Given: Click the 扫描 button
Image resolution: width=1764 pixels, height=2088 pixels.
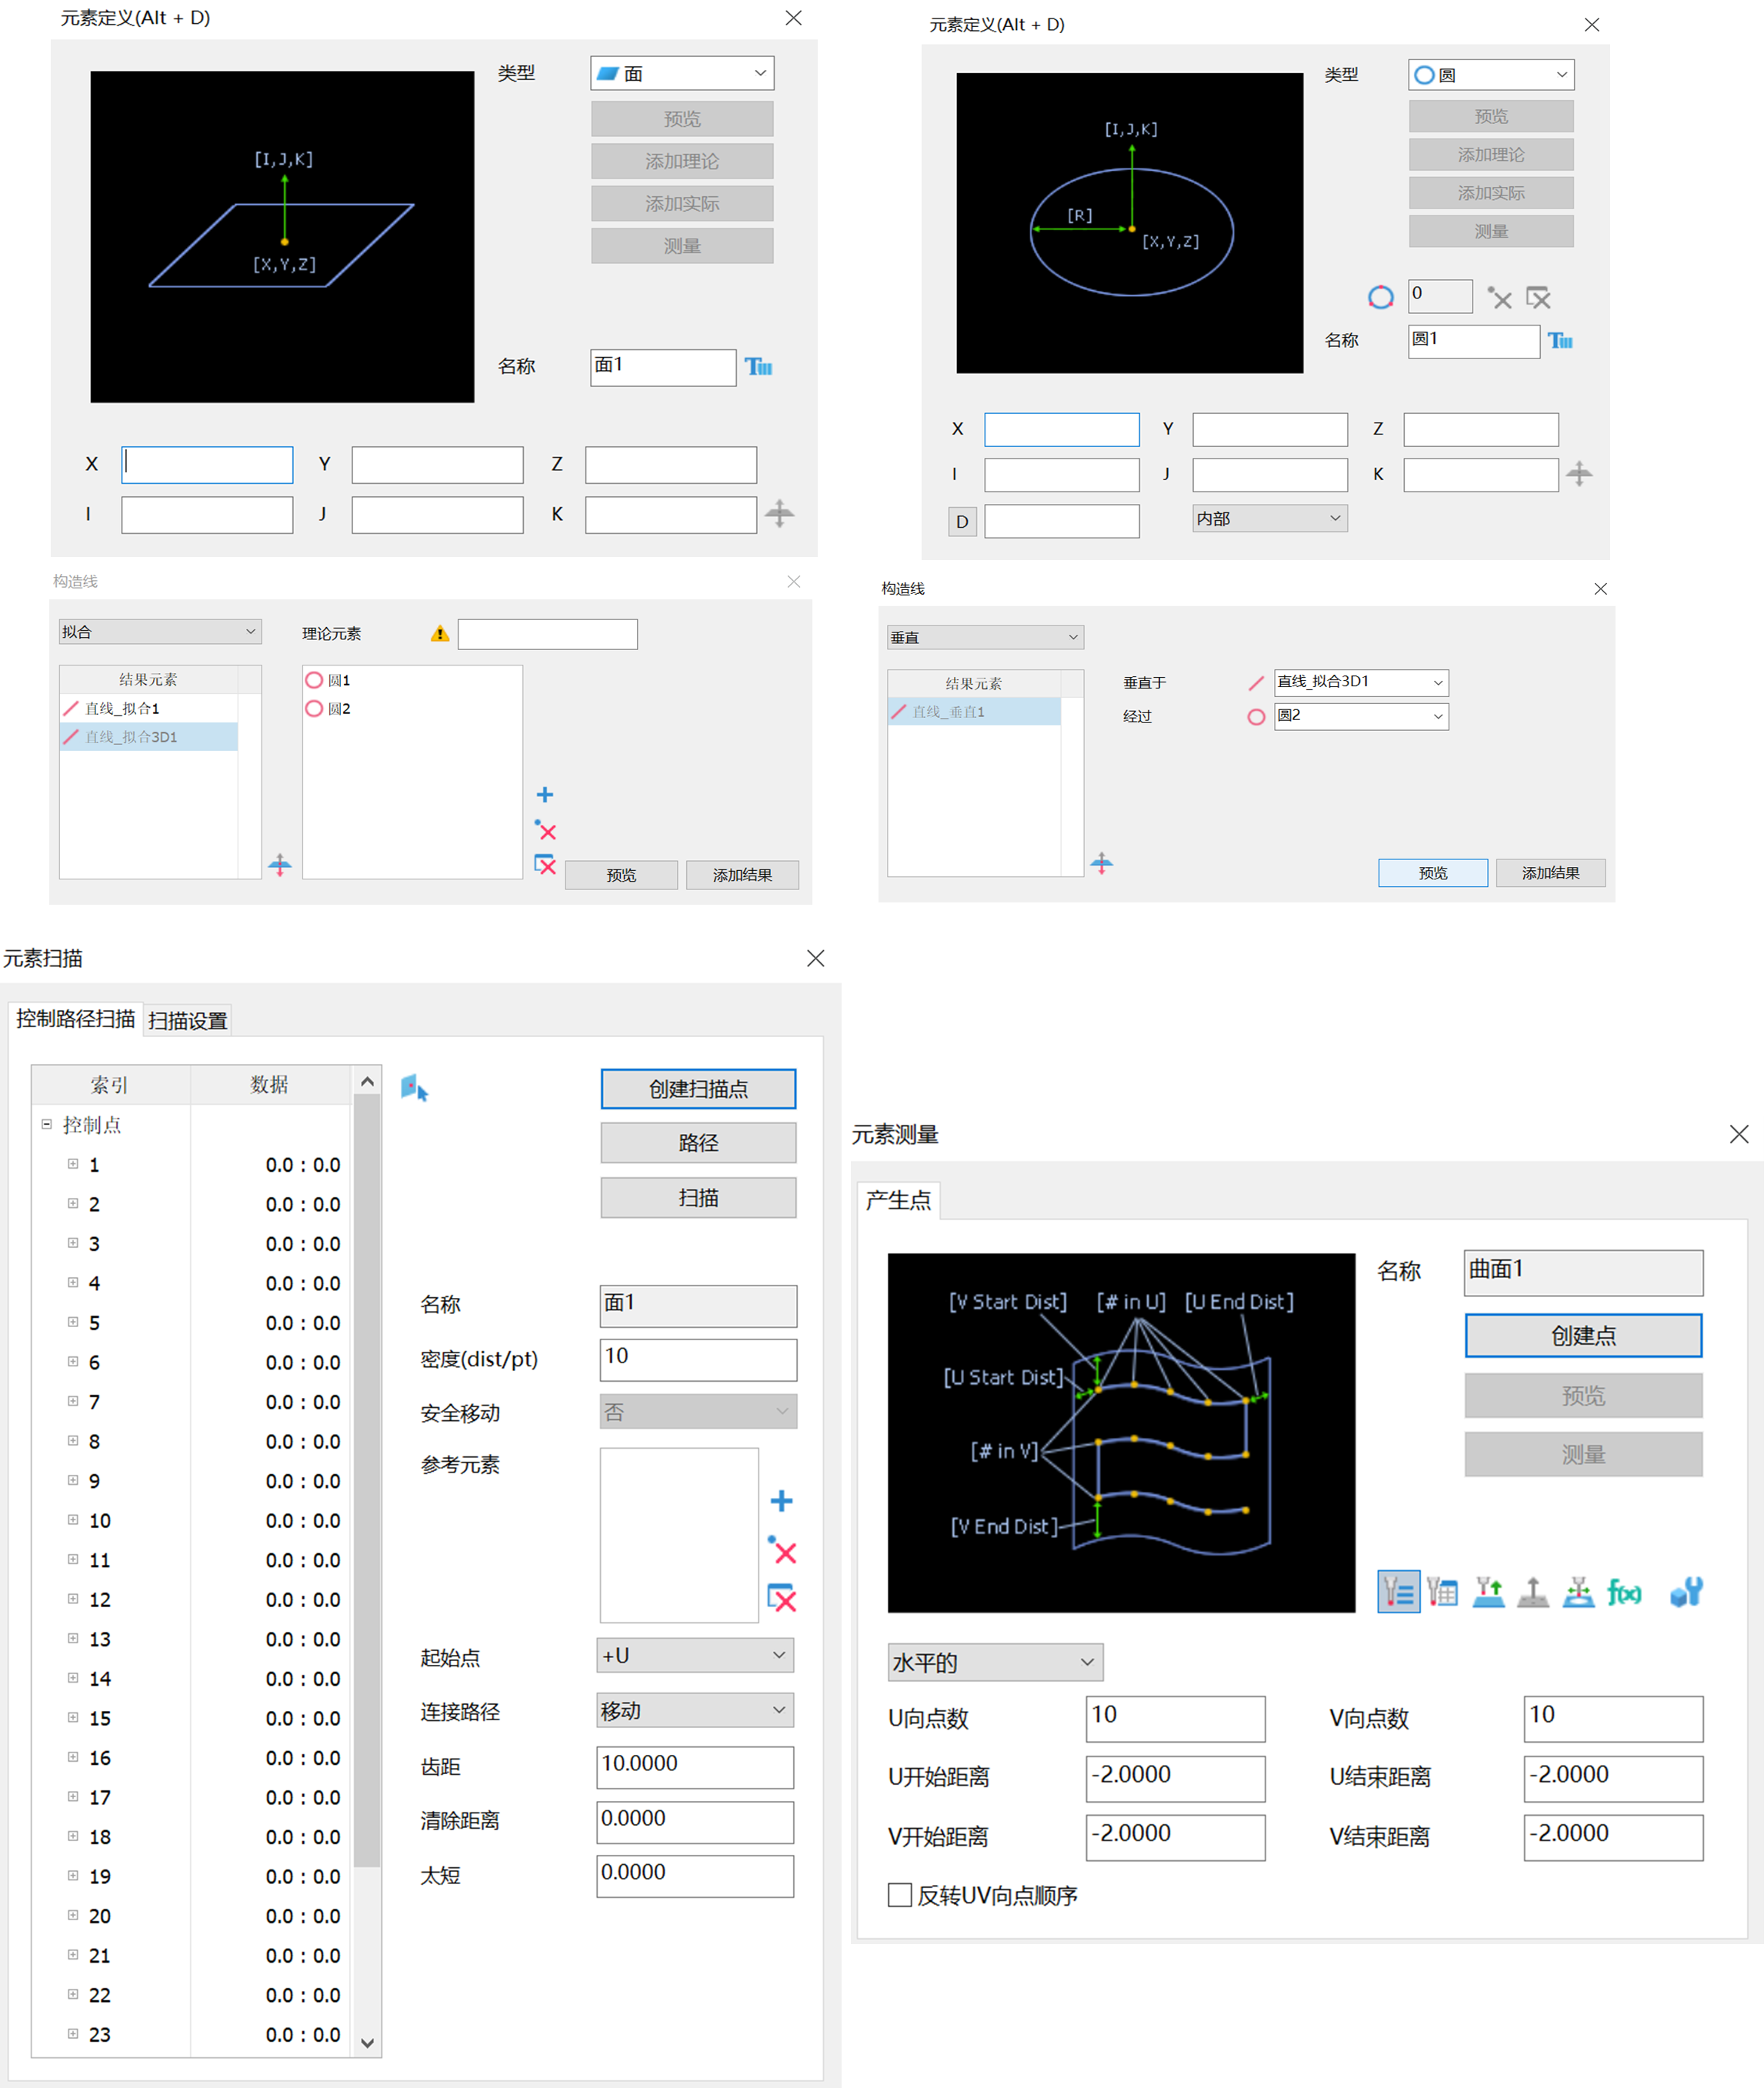Looking at the screenshot, I should [698, 1198].
